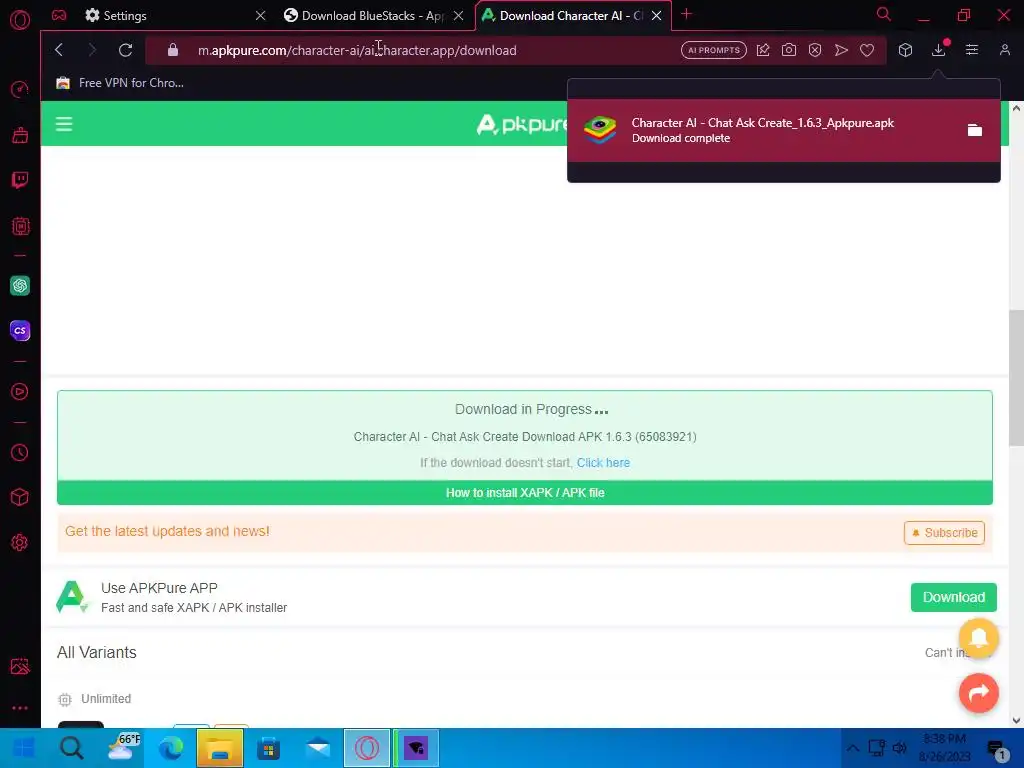The height and width of the screenshot is (768, 1024).
Task: Open taskbar search
Action: pos(71,748)
